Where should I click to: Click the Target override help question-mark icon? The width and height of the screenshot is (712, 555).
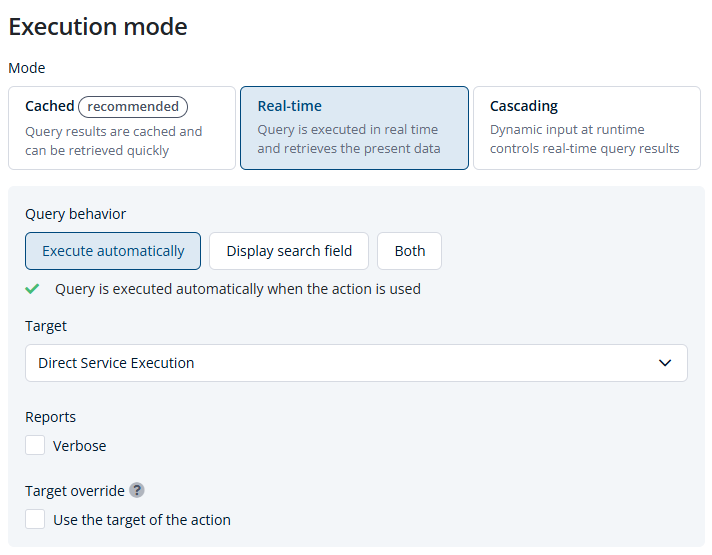(137, 491)
